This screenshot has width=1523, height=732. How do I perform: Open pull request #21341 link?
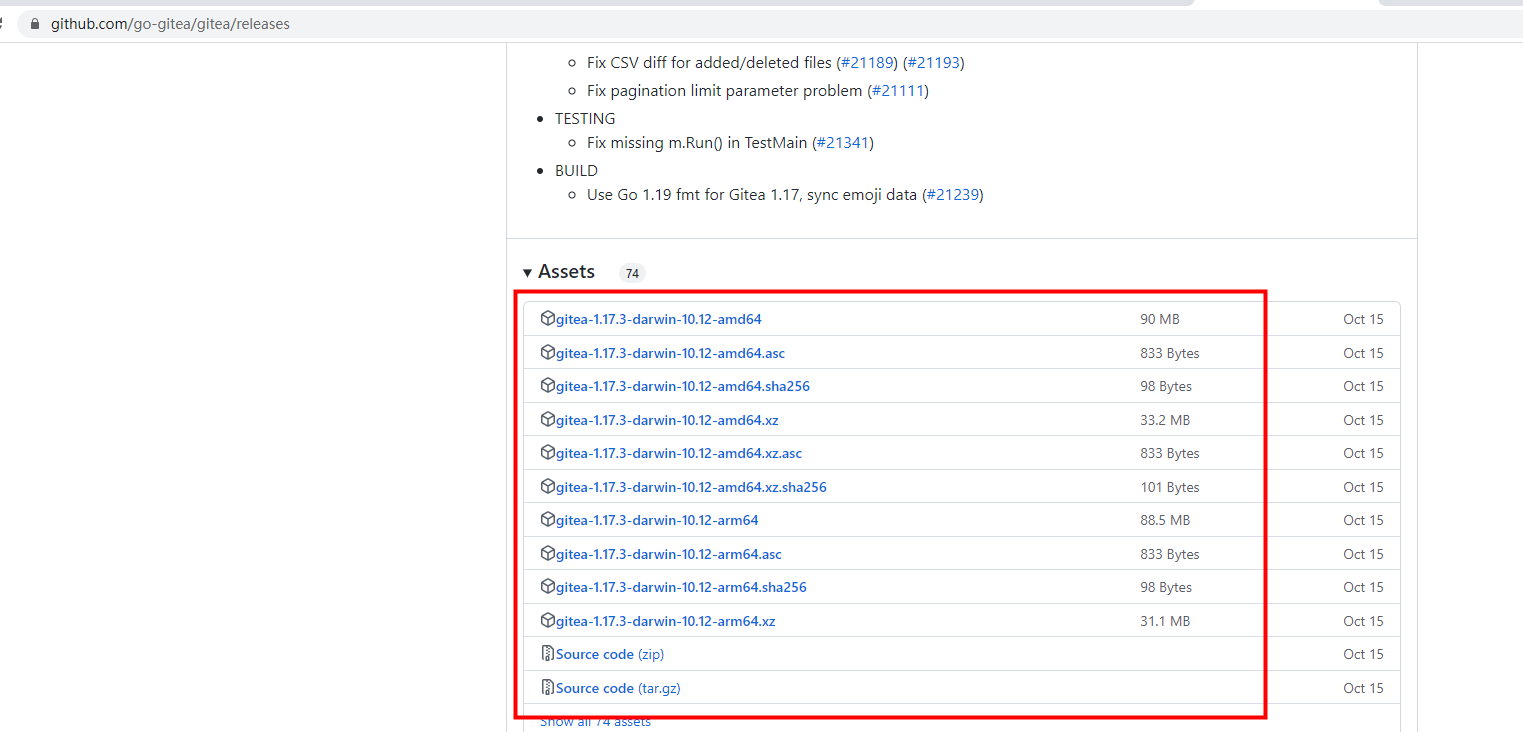click(x=842, y=143)
